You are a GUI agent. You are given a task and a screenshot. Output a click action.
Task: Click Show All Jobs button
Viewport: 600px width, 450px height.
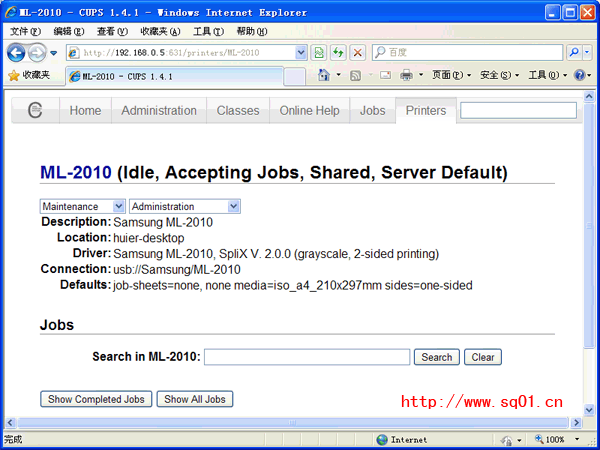click(x=195, y=399)
